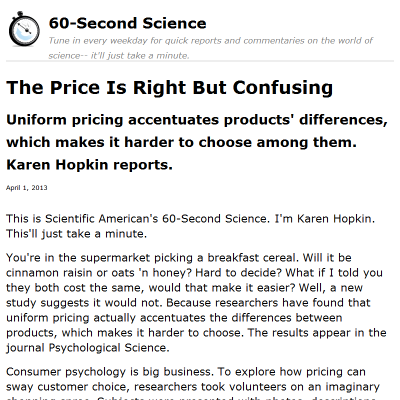Click the word "imaginary" in the last paragraph

point(352,387)
